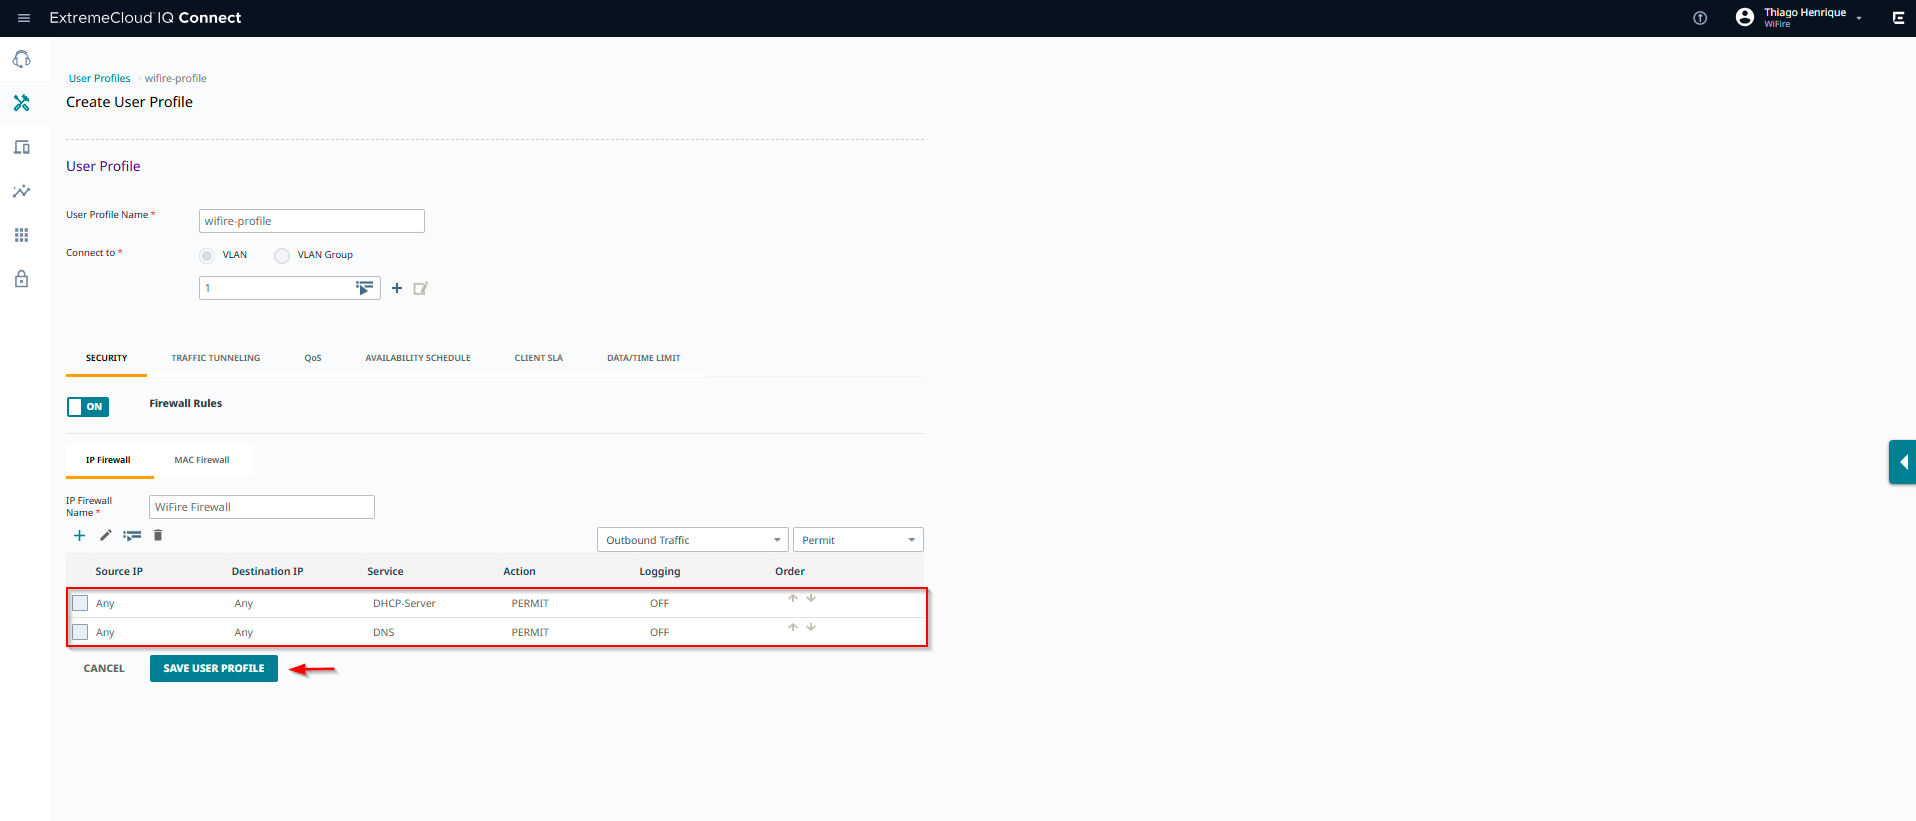Click OFF logging in the DNS row
This screenshot has height=821, width=1916.
point(659,632)
